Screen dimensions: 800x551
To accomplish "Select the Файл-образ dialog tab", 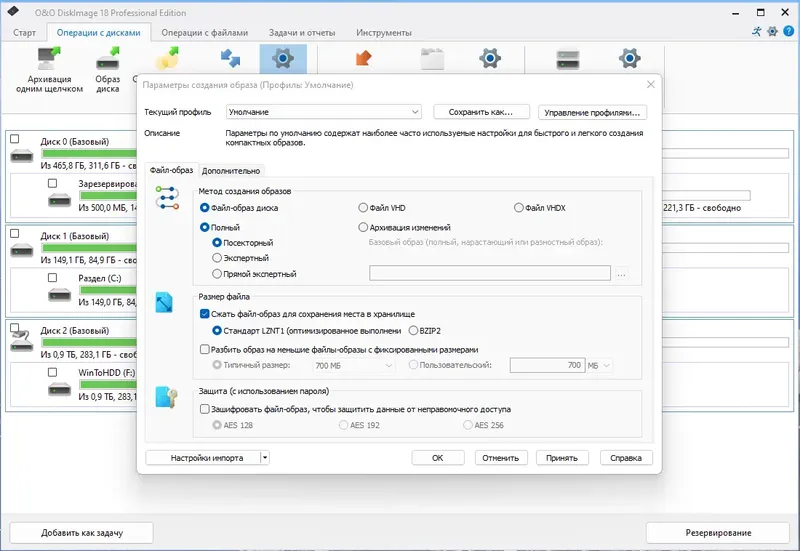I will coord(171,170).
